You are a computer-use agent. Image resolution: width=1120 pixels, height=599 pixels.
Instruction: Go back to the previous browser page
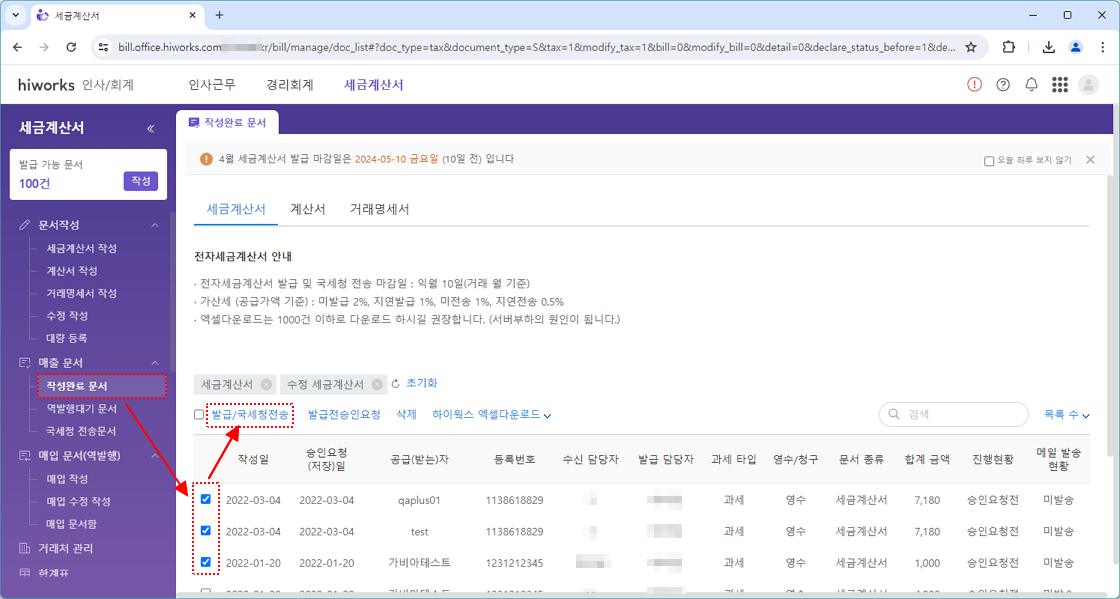pos(17,47)
